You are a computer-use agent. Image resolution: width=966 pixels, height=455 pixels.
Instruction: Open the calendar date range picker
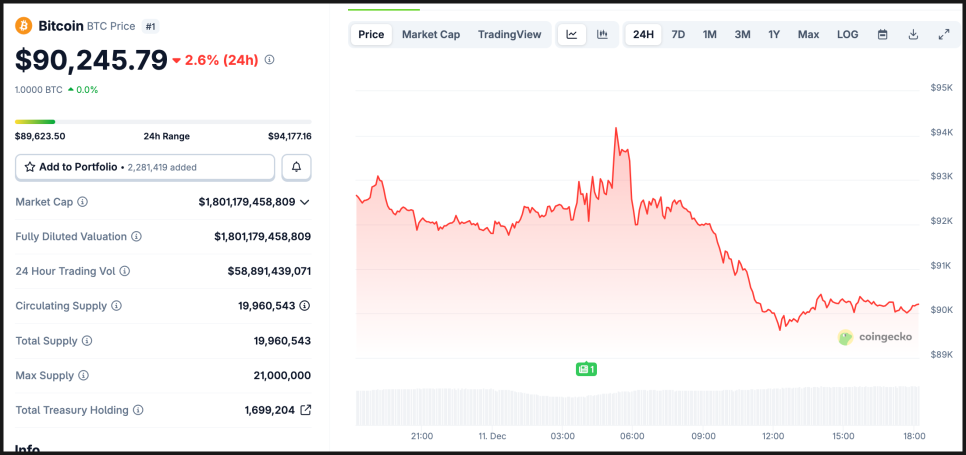[x=882, y=34]
